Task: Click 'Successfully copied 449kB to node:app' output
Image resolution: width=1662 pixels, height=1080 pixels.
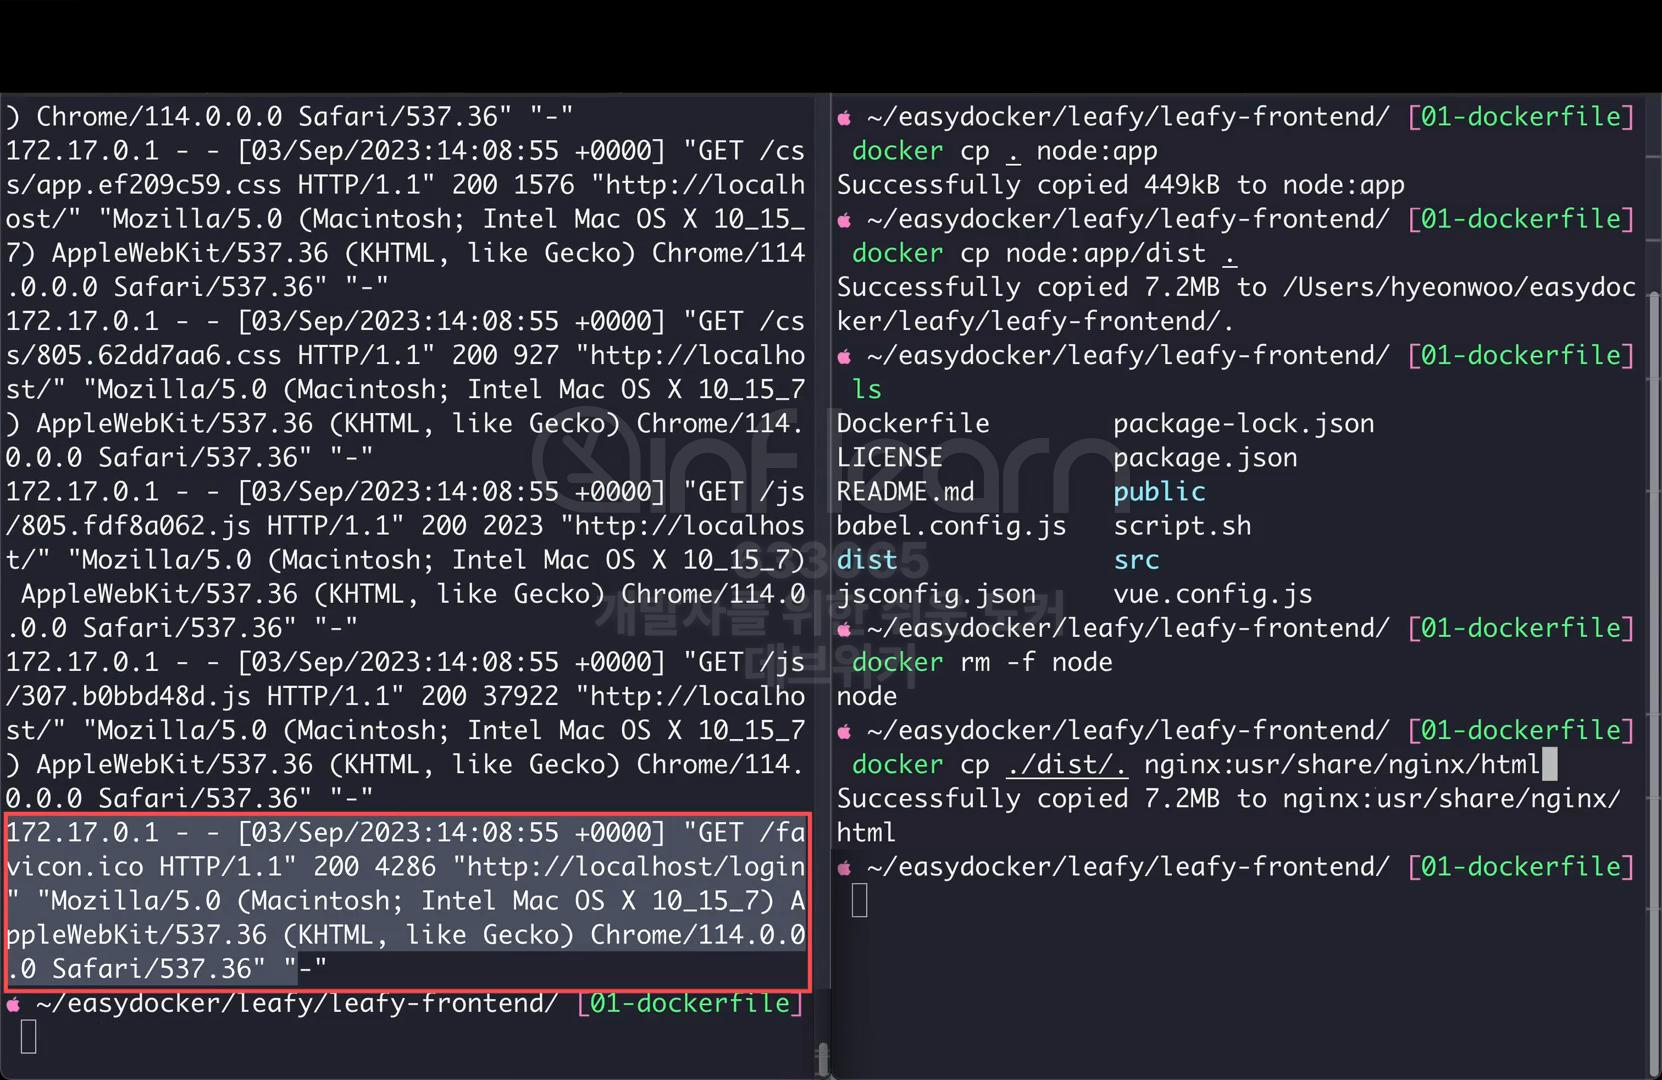Action: (x=1120, y=186)
